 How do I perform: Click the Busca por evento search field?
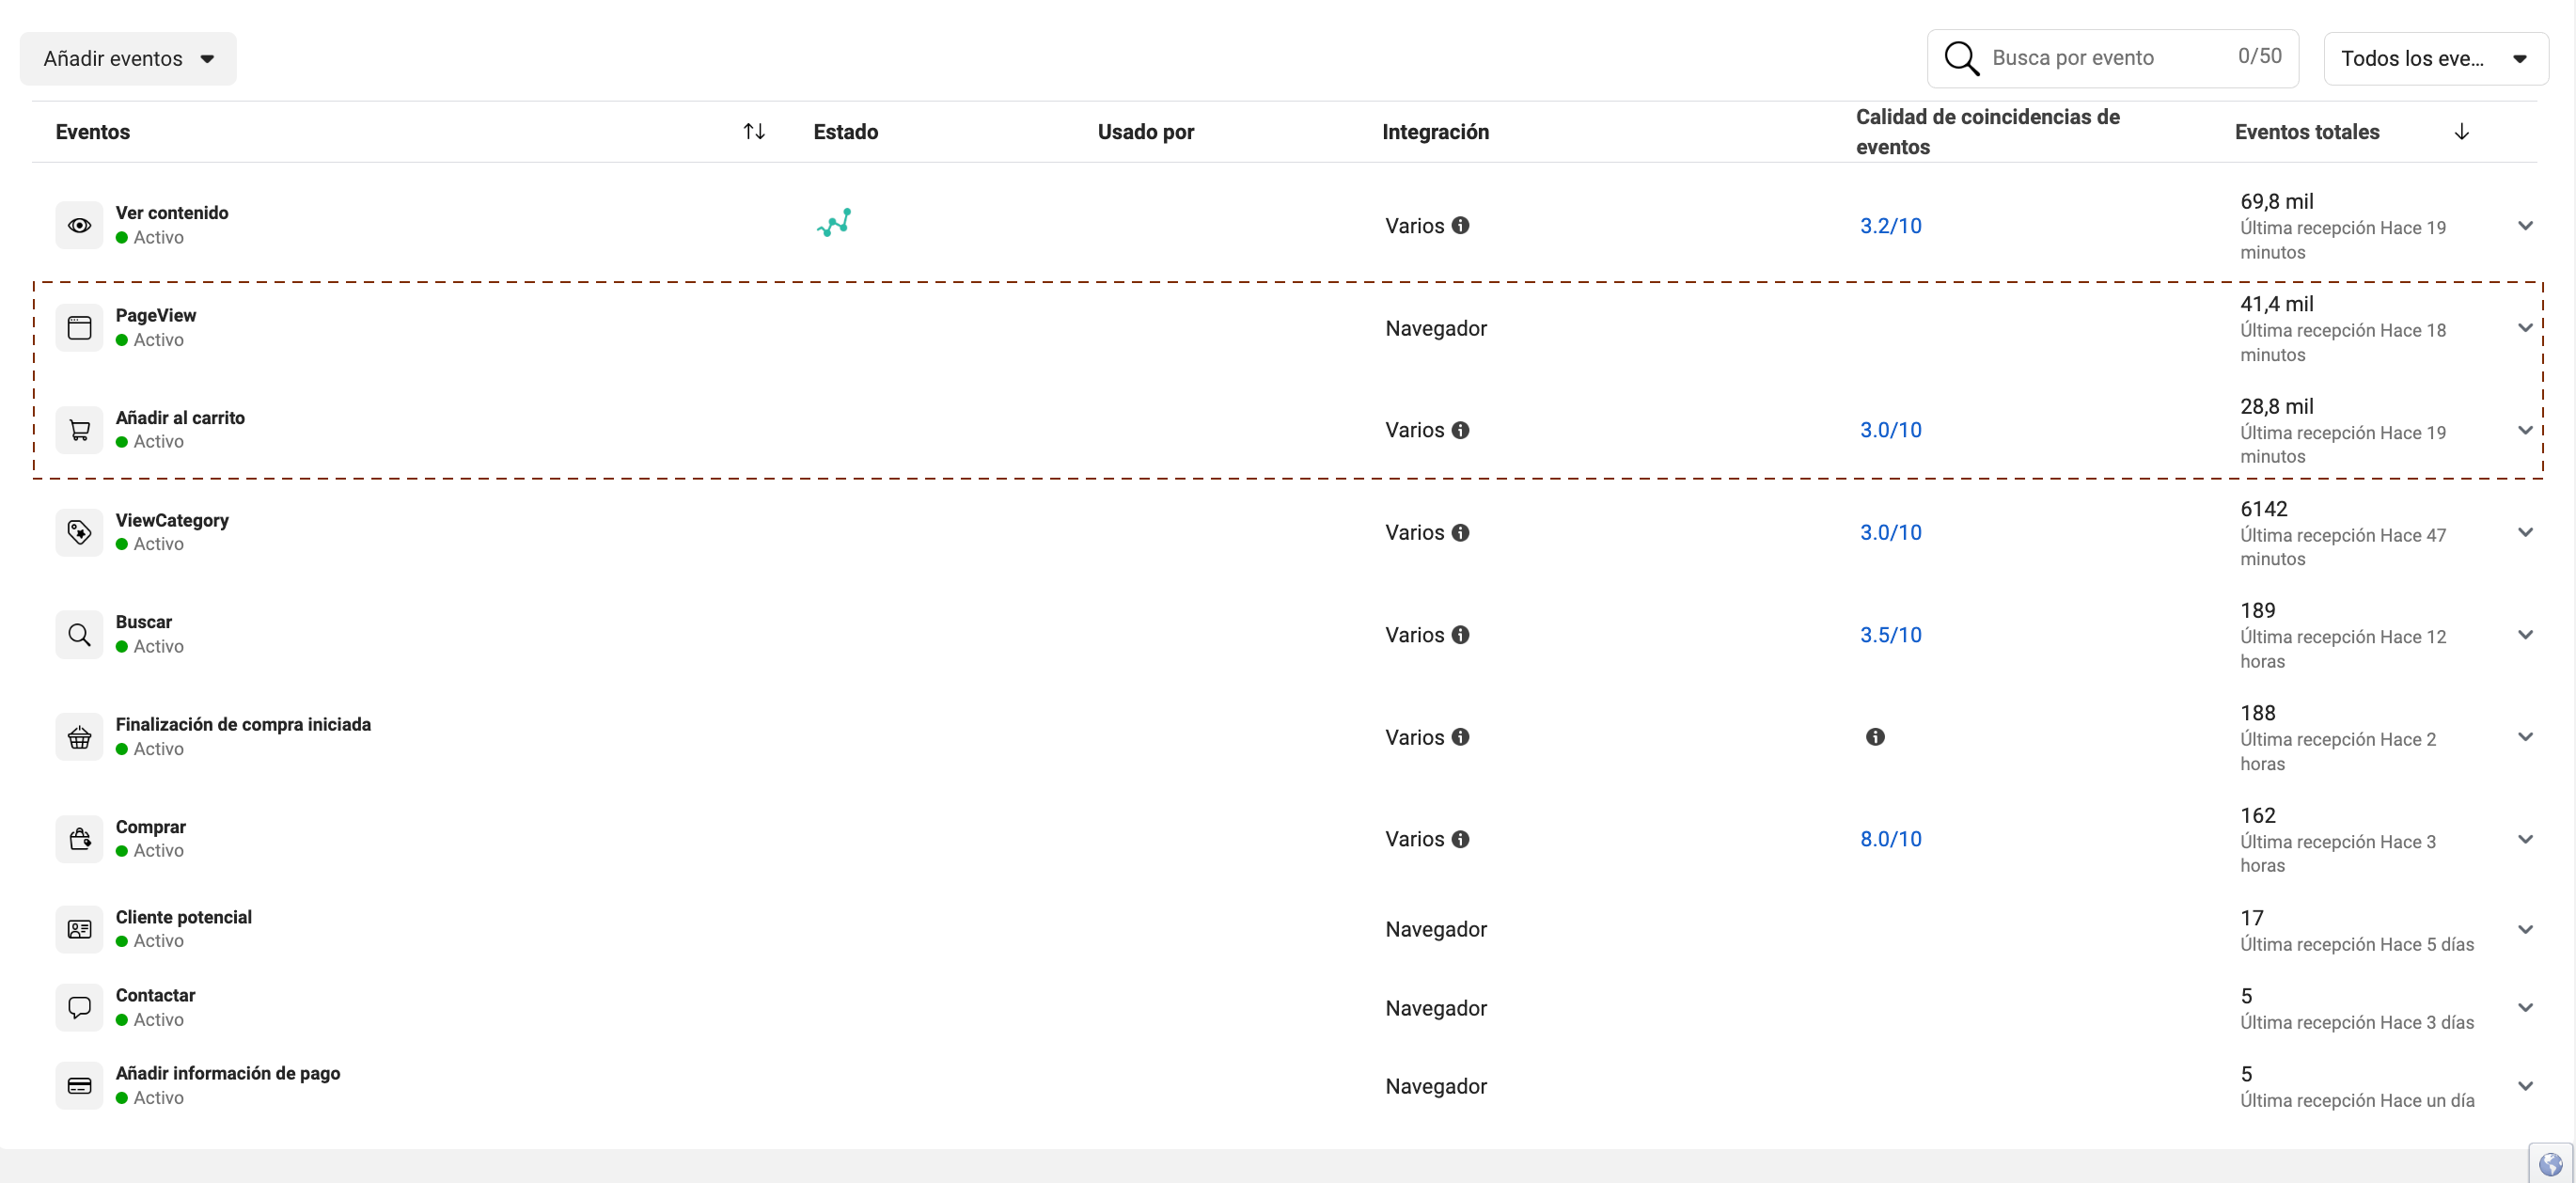pyautogui.click(x=2100, y=58)
